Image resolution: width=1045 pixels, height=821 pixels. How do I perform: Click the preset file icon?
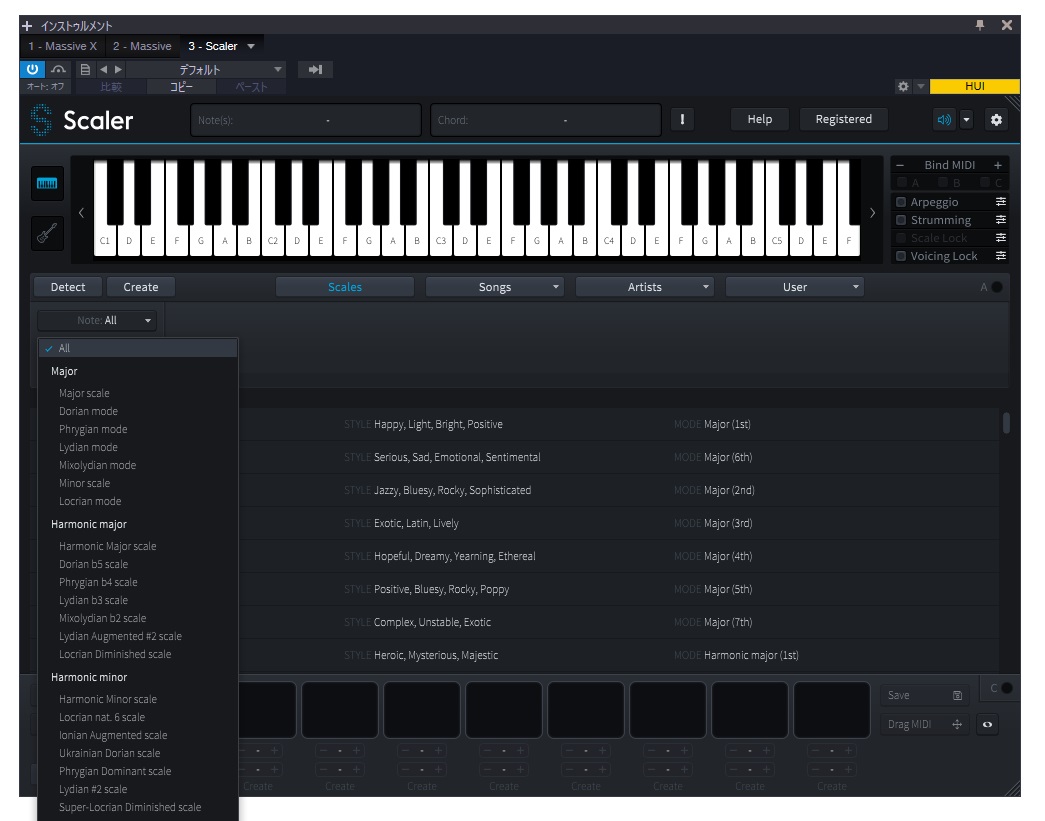(85, 69)
